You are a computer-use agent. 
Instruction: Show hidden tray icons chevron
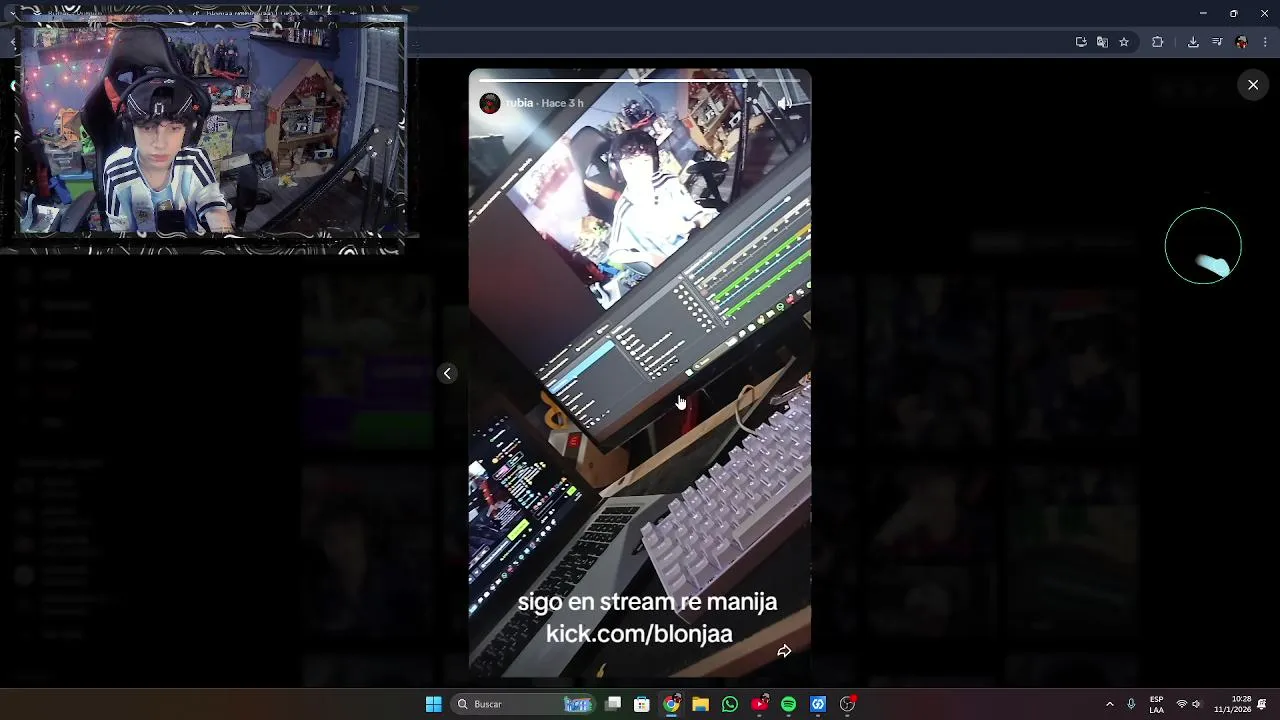1110,704
